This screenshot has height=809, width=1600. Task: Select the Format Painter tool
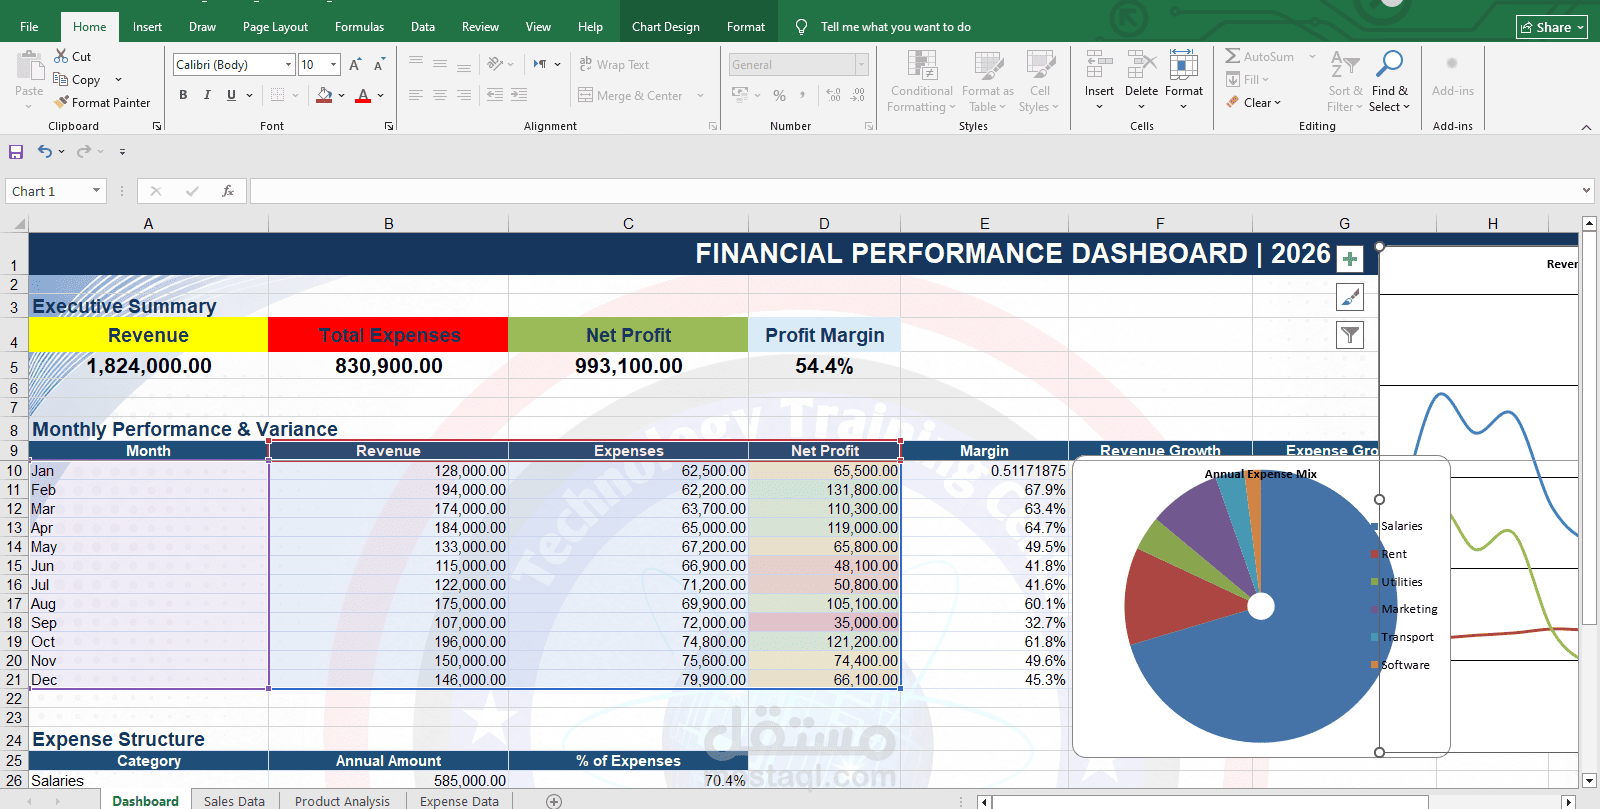[103, 102]
